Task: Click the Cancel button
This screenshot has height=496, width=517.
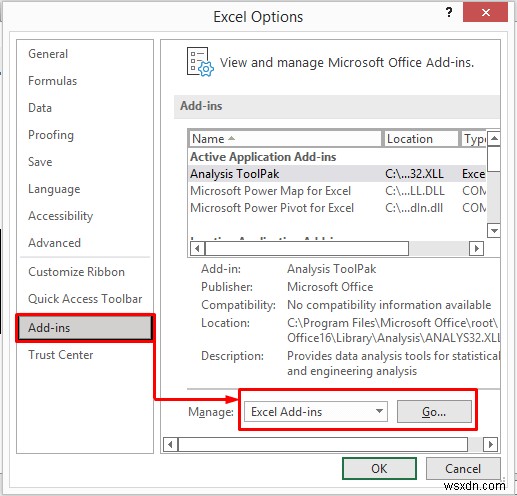Action: (463, 468)
